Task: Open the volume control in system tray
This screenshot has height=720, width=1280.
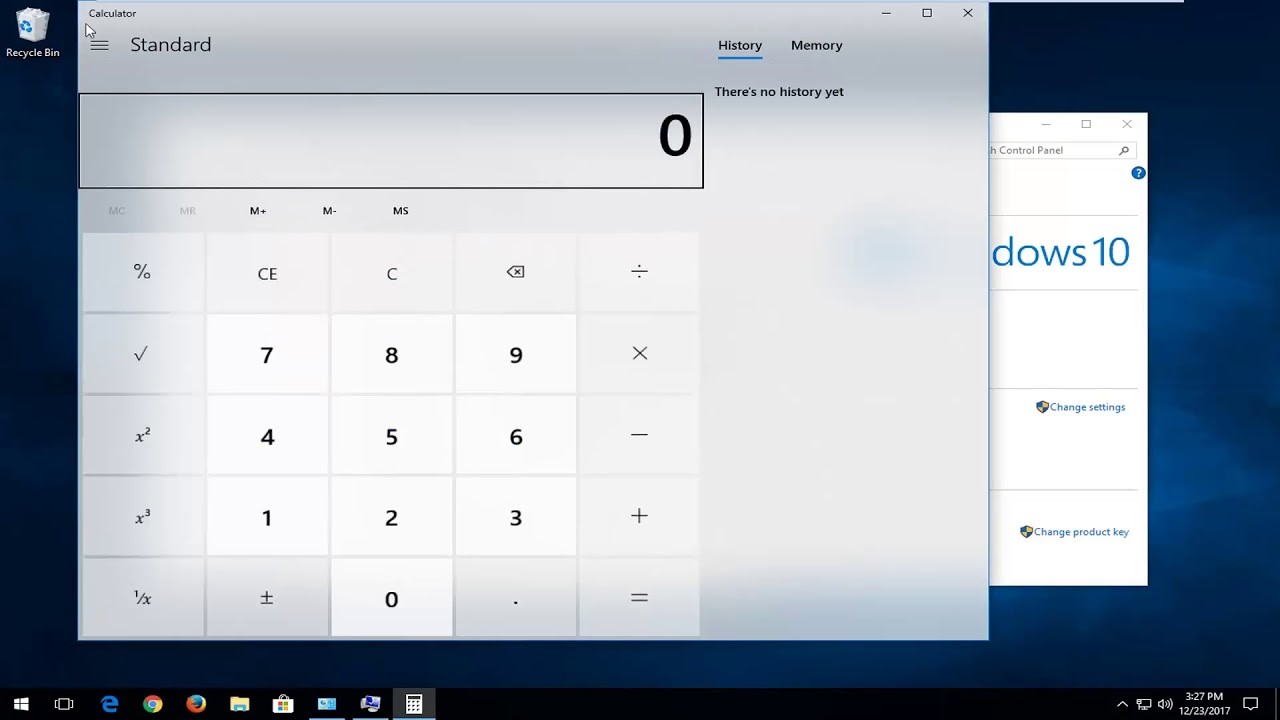Action: coord(1165,704)
